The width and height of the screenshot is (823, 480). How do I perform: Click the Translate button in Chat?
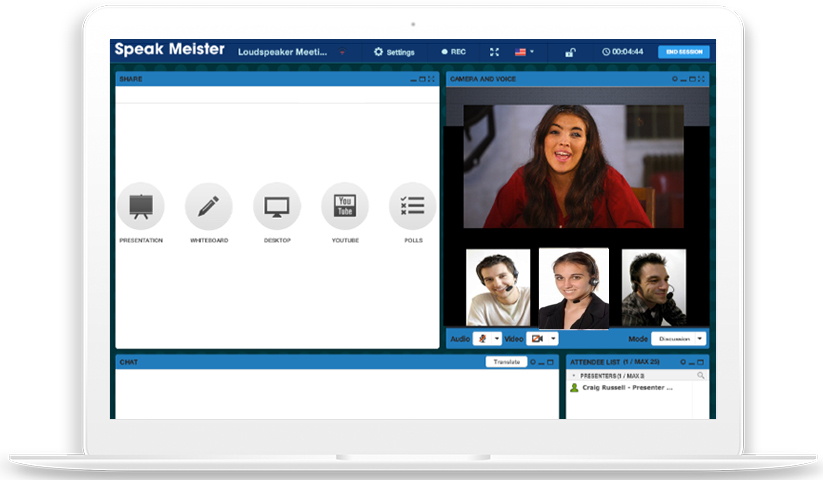[x=507, y=362]
